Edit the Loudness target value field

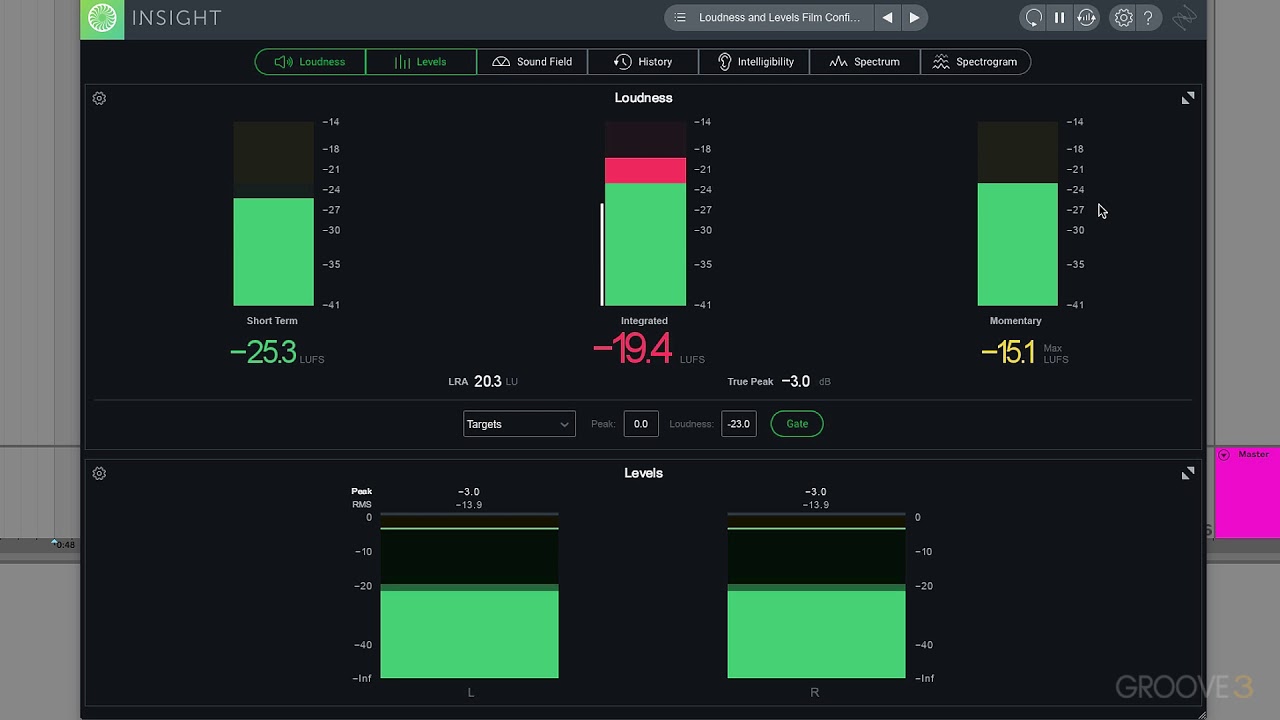pyautogui.click(x=739, y=424)
